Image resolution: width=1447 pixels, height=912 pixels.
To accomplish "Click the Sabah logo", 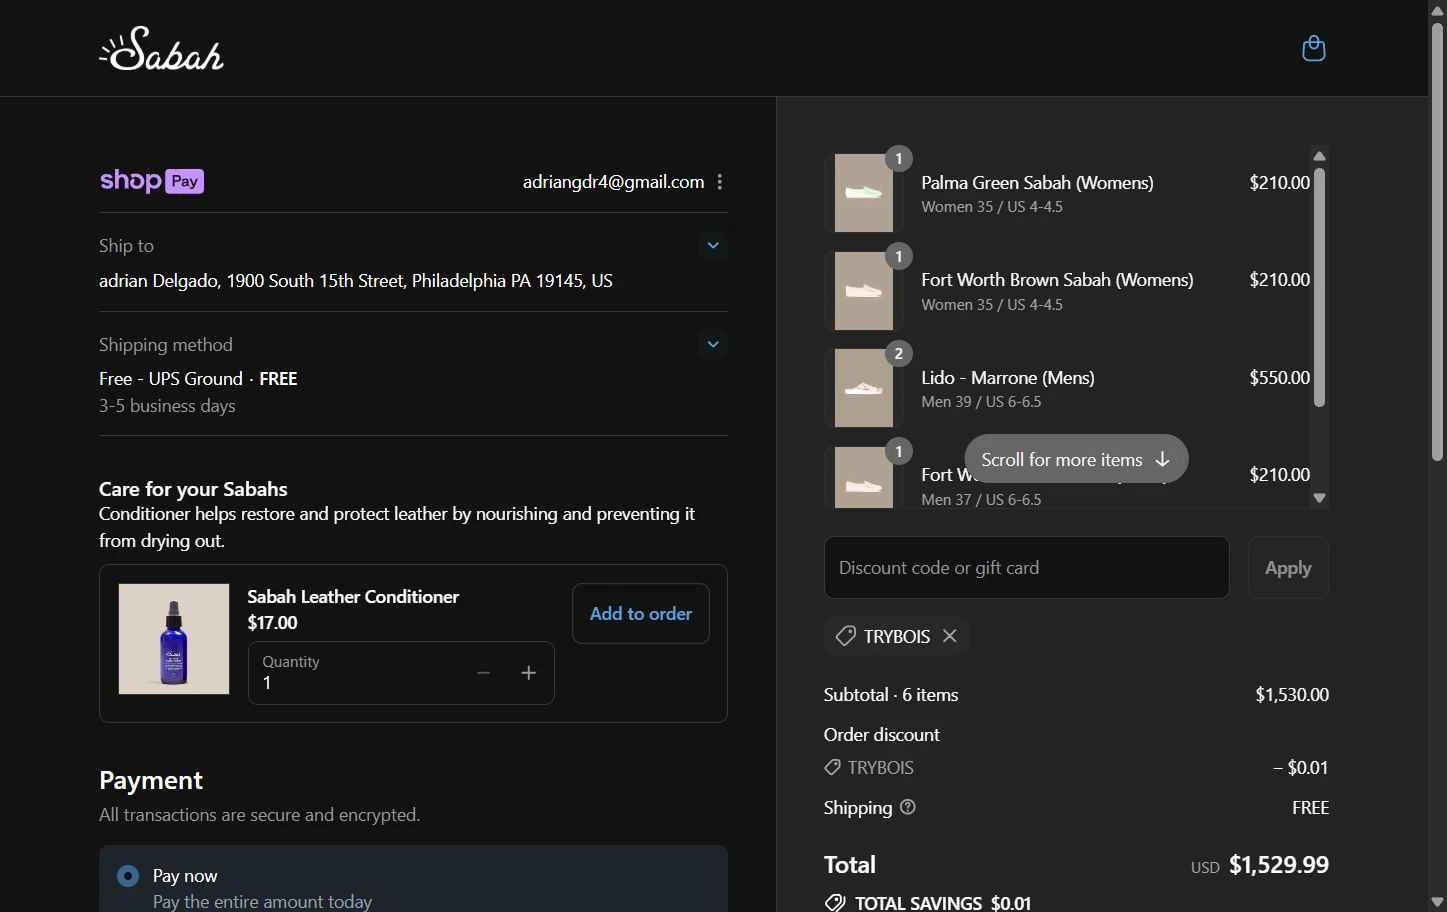I will pyautogui.click(x=162, y=48).
